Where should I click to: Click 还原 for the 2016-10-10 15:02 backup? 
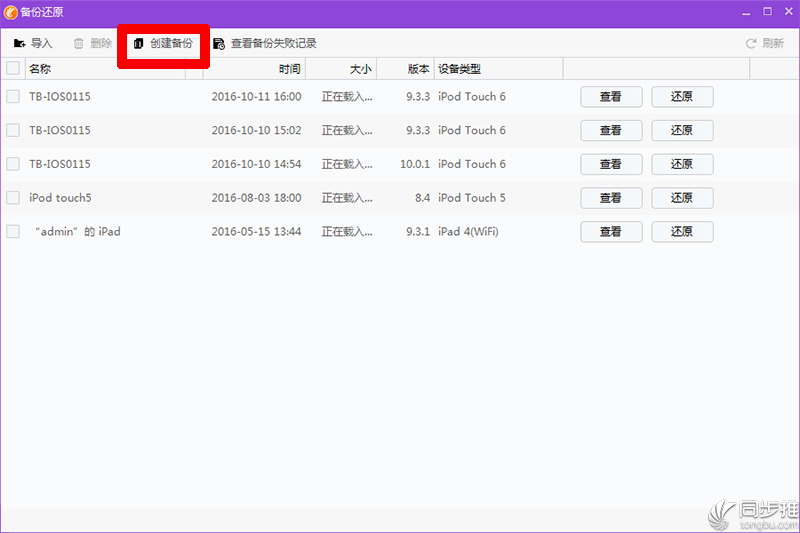[x=682, y=130]
